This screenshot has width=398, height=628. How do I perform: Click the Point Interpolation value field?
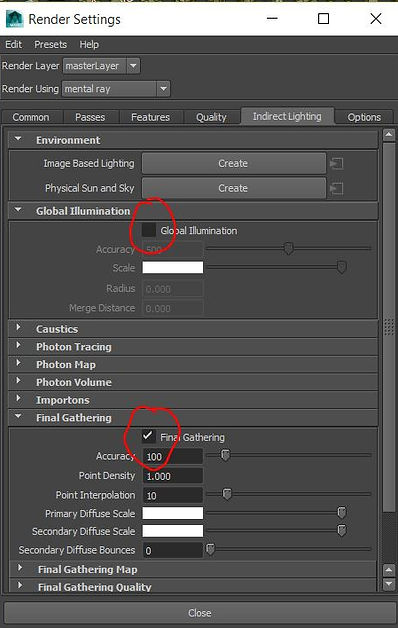point(173,495)
